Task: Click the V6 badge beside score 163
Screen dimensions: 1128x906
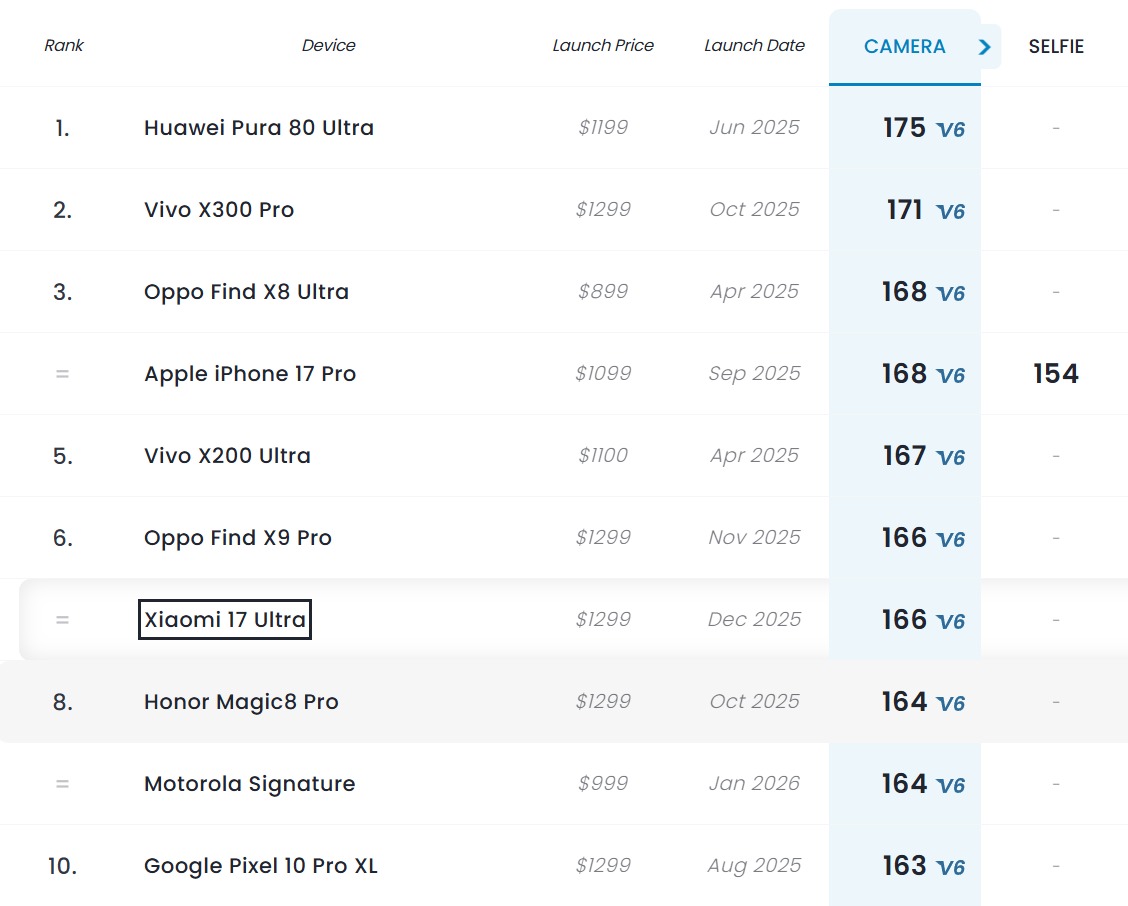Action: pos(950,868)
